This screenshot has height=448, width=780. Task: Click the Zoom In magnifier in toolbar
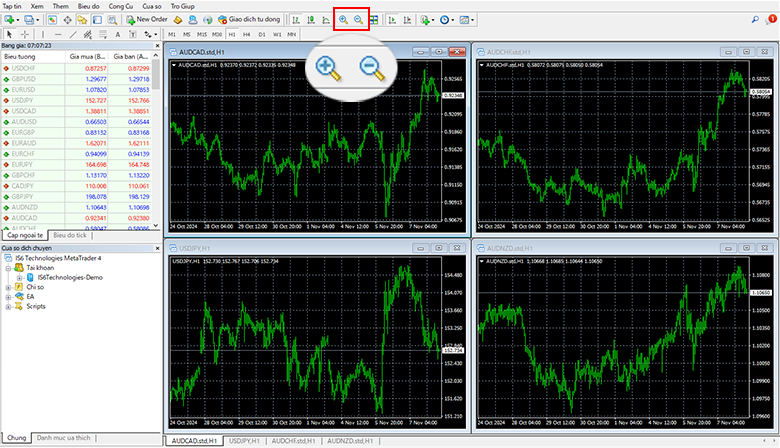(343, 20)
